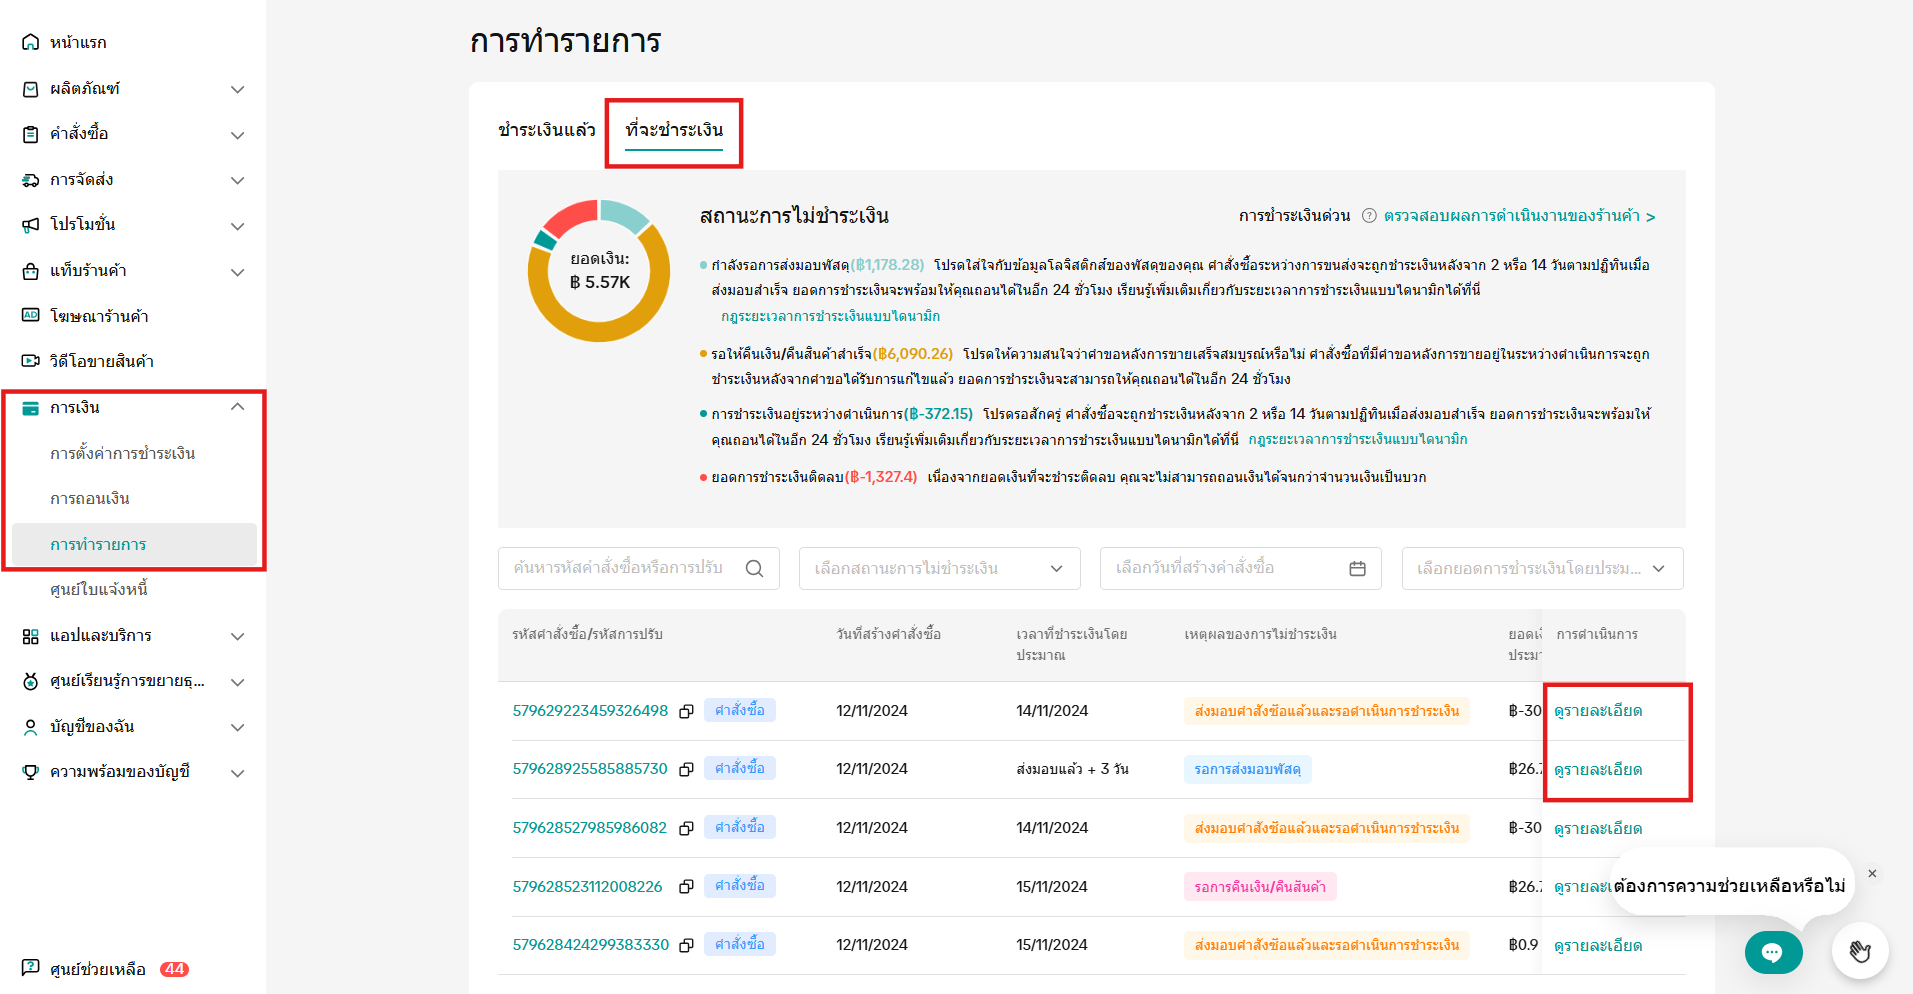1913x994 pixels.
Task: Switch to the ชำระเงินแล้ว tab
Action: coord(547,130)
